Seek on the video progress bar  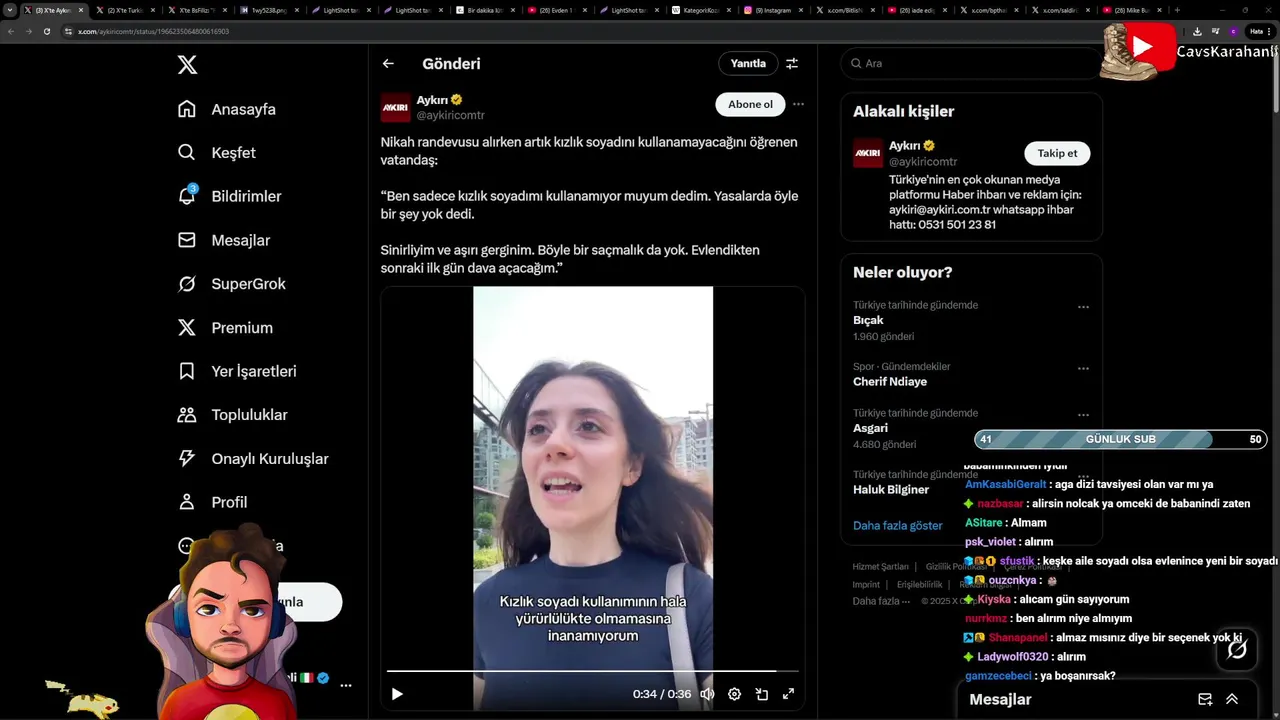click(x=592, y=671)
